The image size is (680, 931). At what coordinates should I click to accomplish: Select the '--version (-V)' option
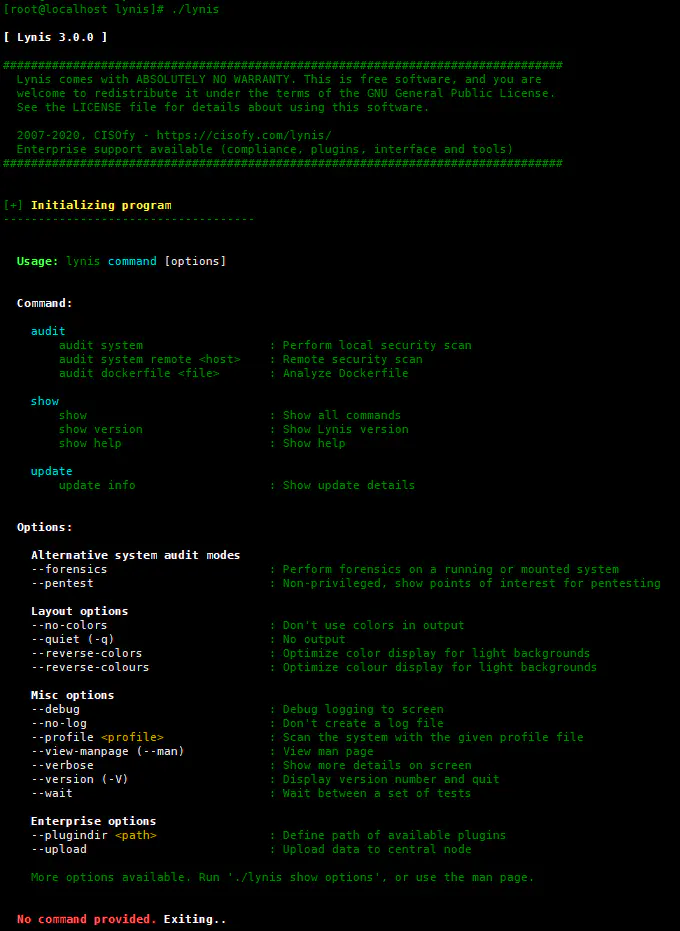click(80, 780)
